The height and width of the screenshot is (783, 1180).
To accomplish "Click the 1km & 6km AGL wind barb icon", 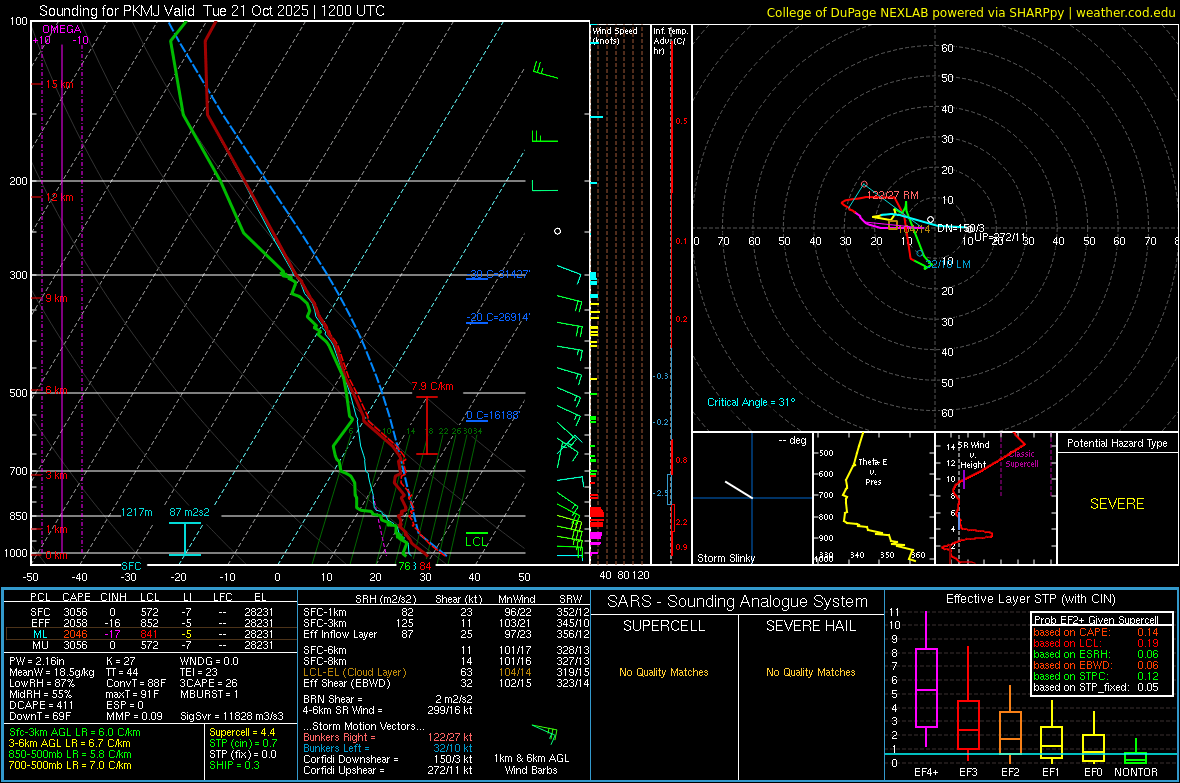I will 546,734.
